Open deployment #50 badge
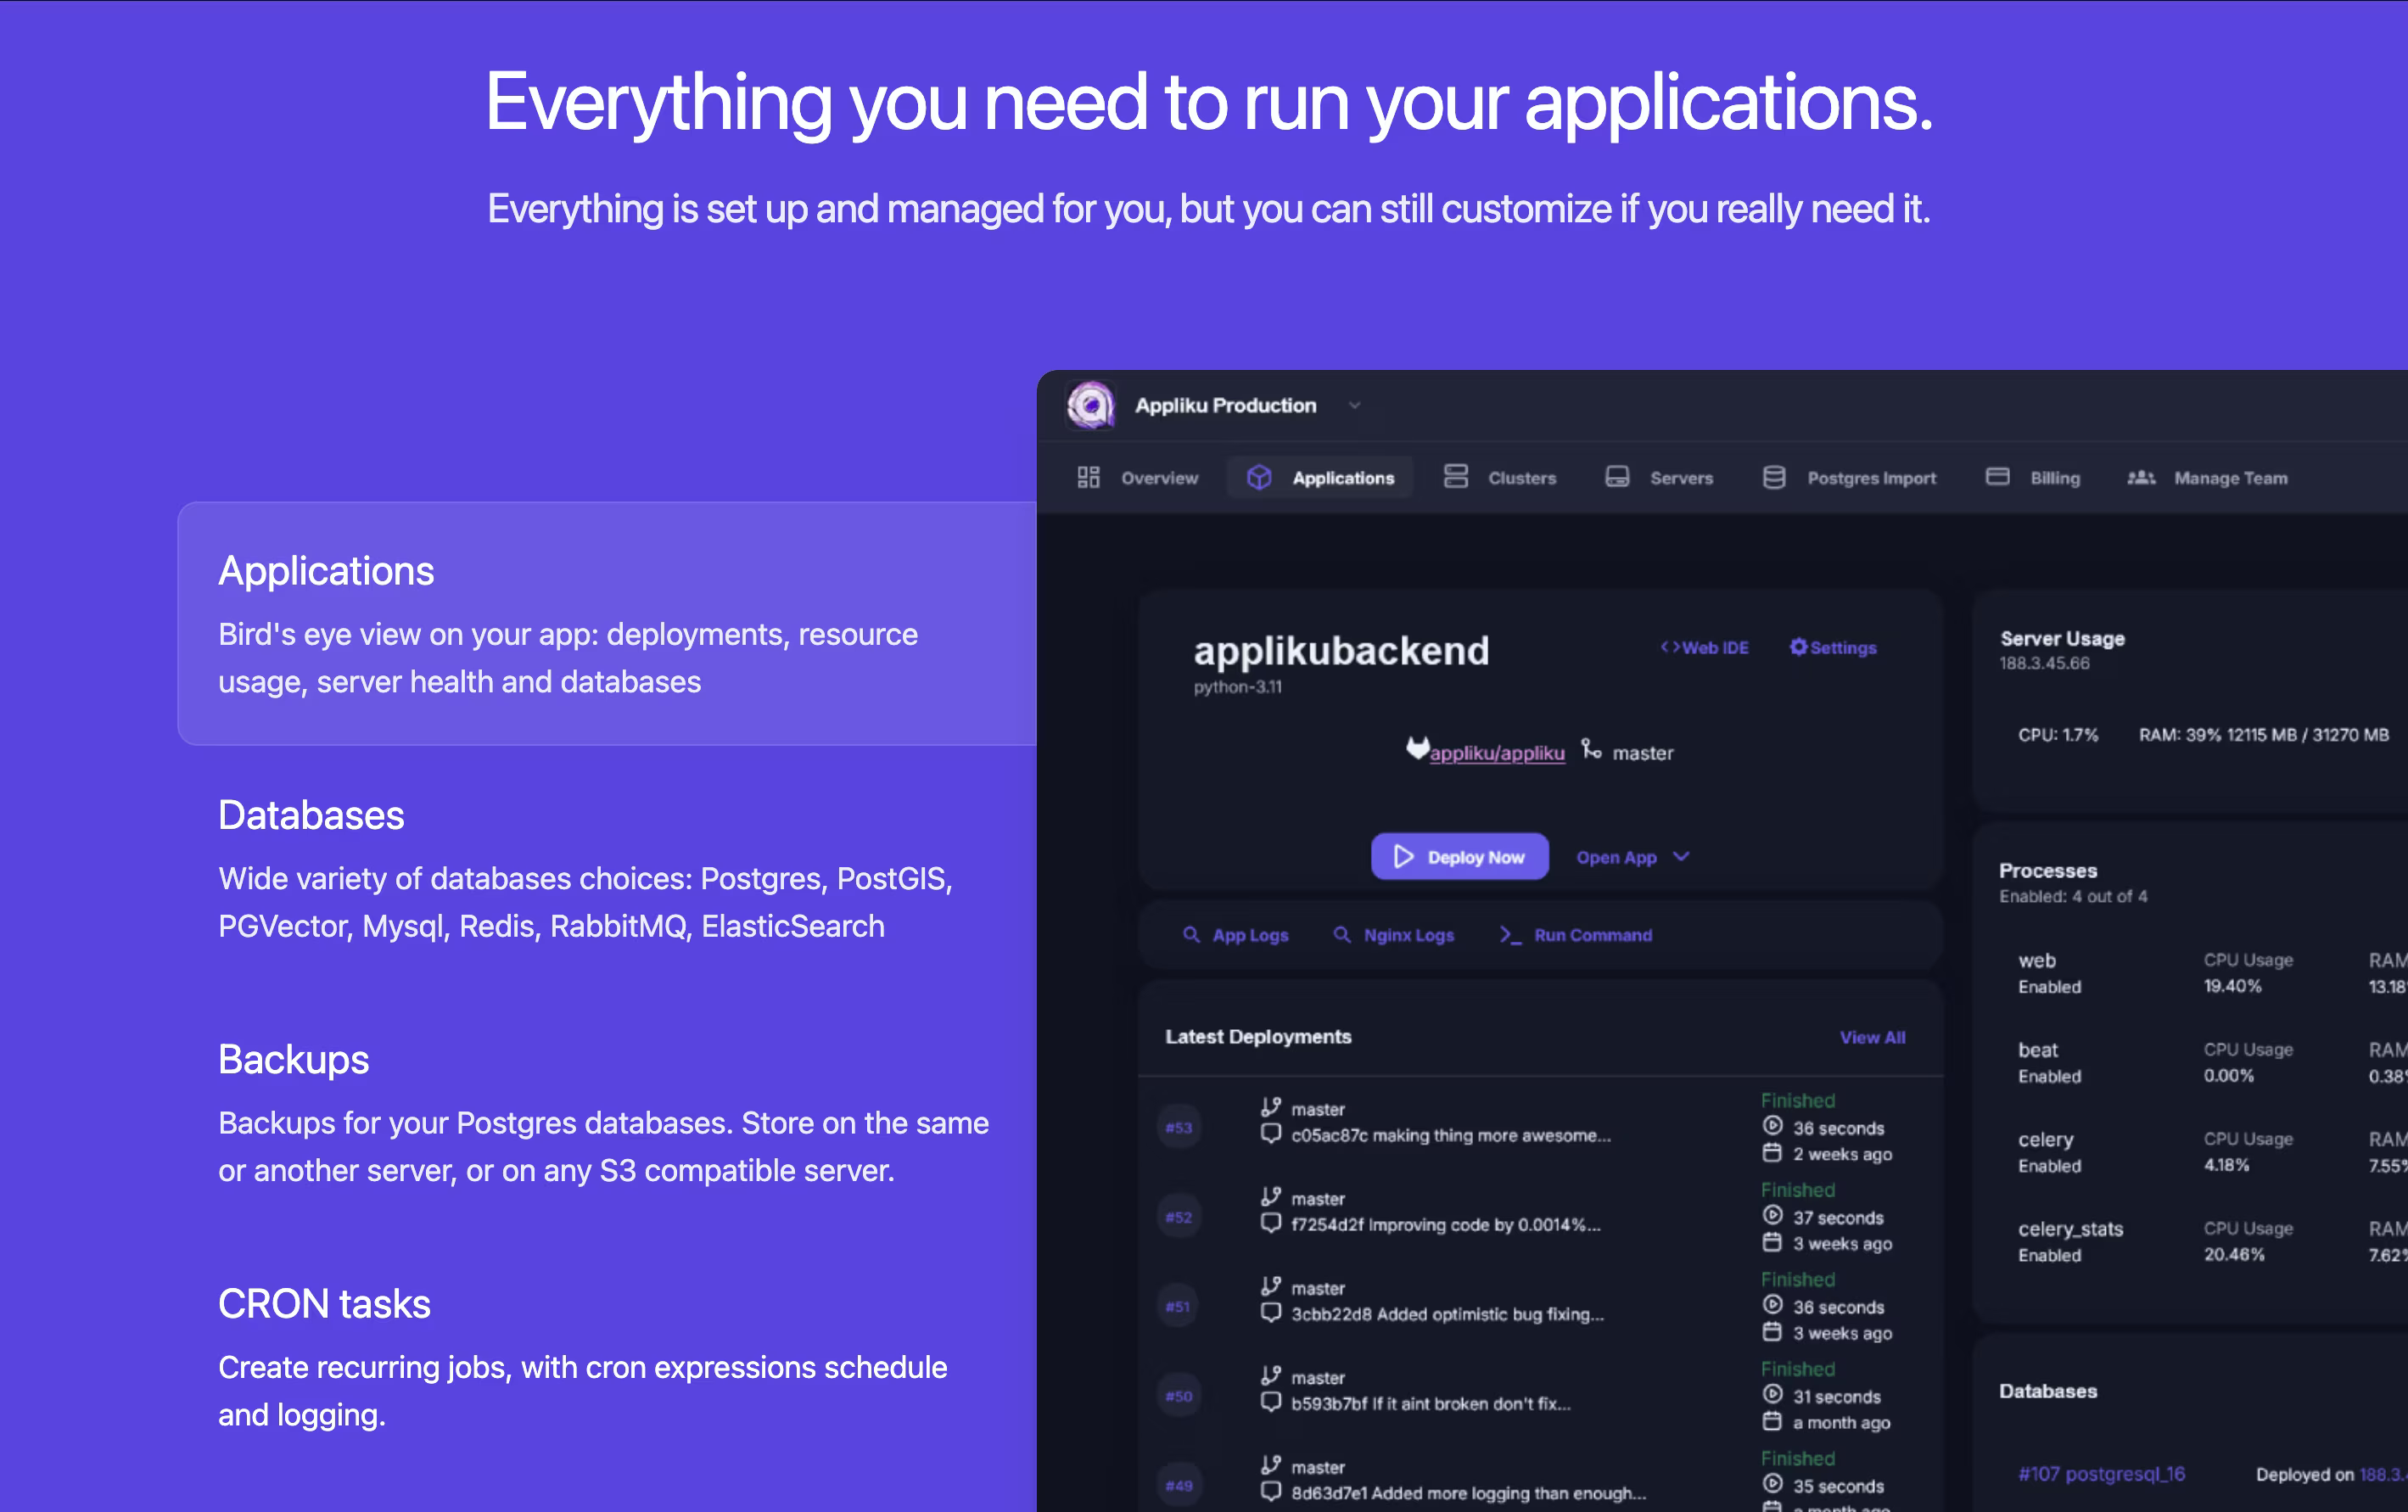The image size is (2408, 1512). [x=1179, y=1396]
